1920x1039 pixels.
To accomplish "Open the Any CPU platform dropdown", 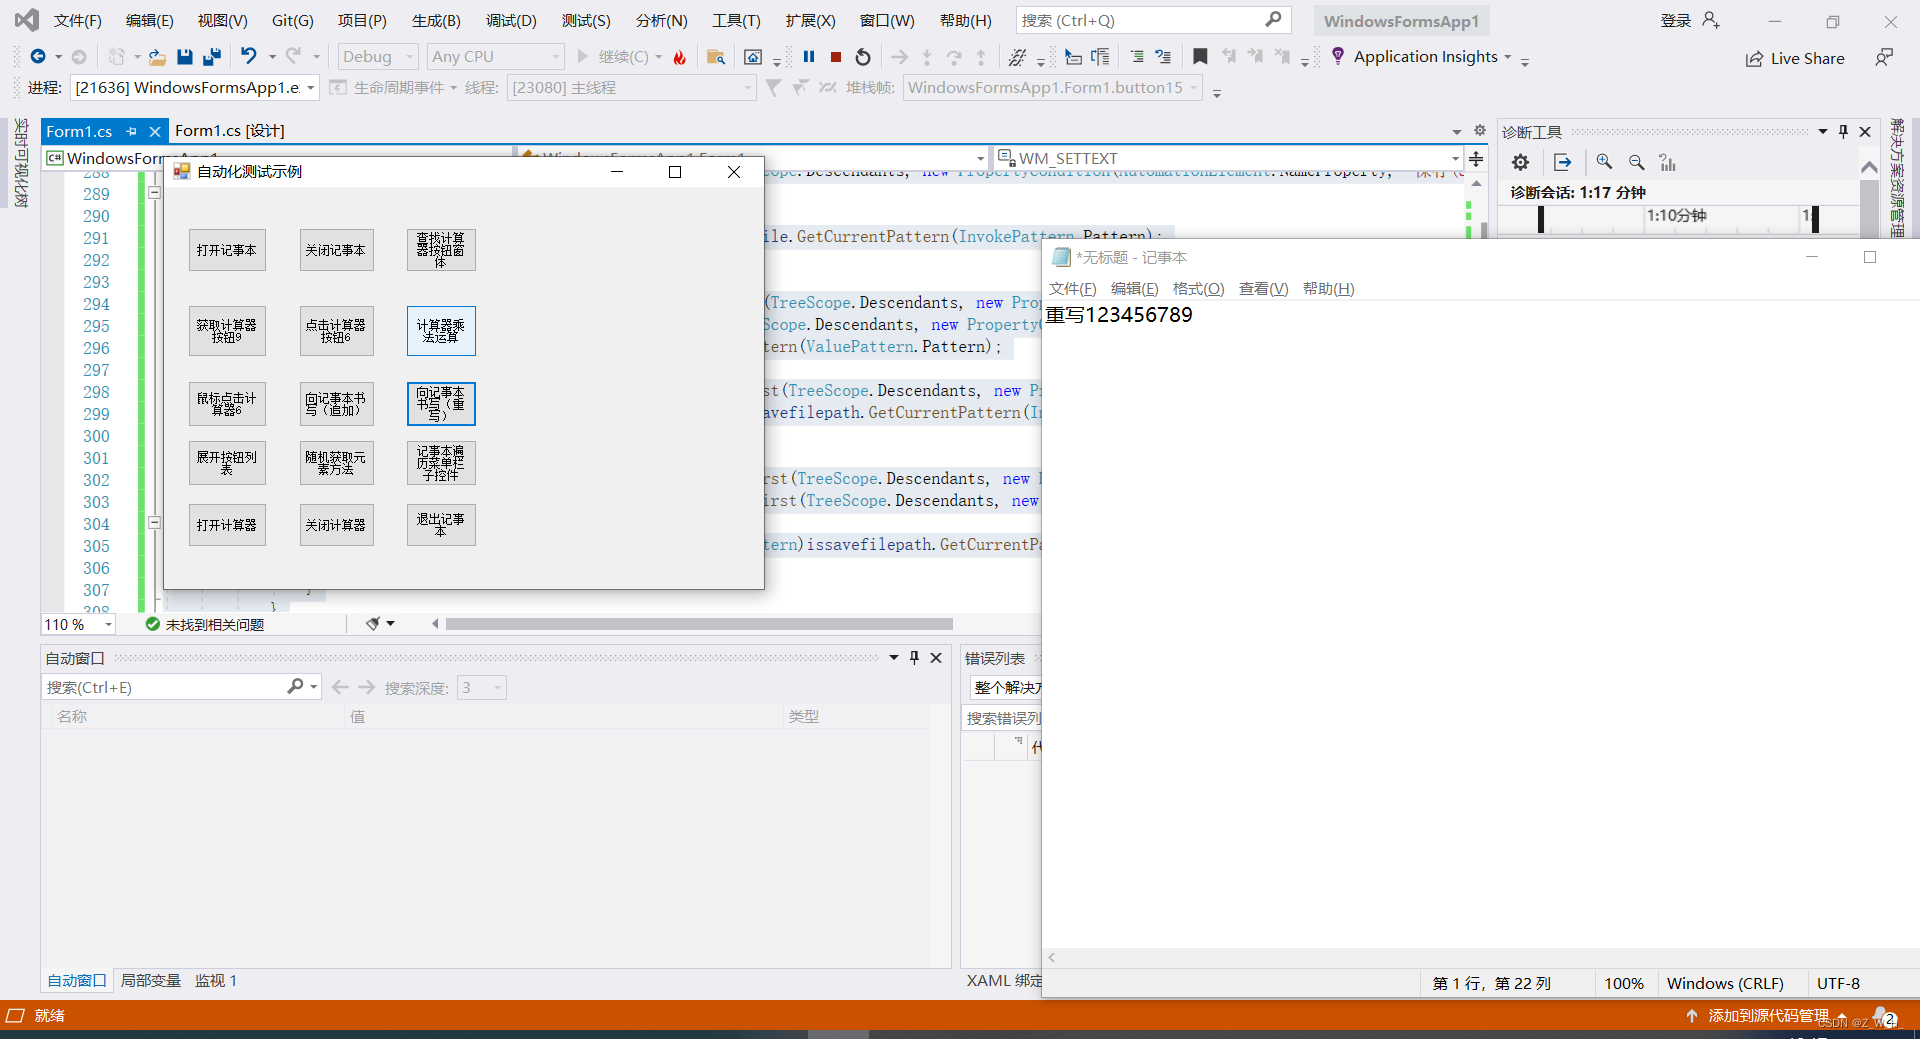I will point(495,57).
